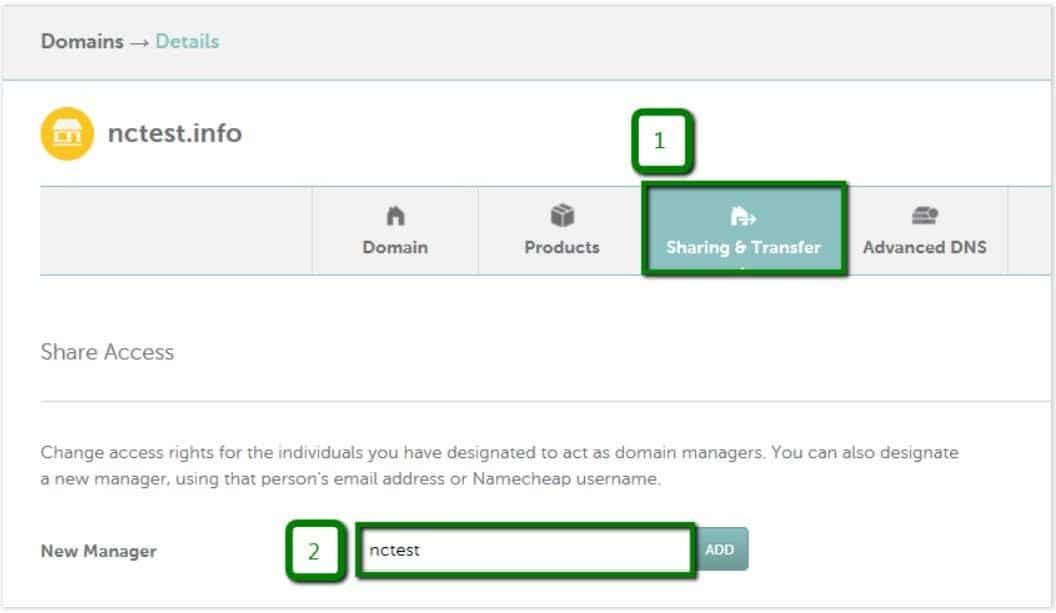This screenshot has height=613, width=1056.
Task: Open the Domain tab
Action: [x=395, y=231]
